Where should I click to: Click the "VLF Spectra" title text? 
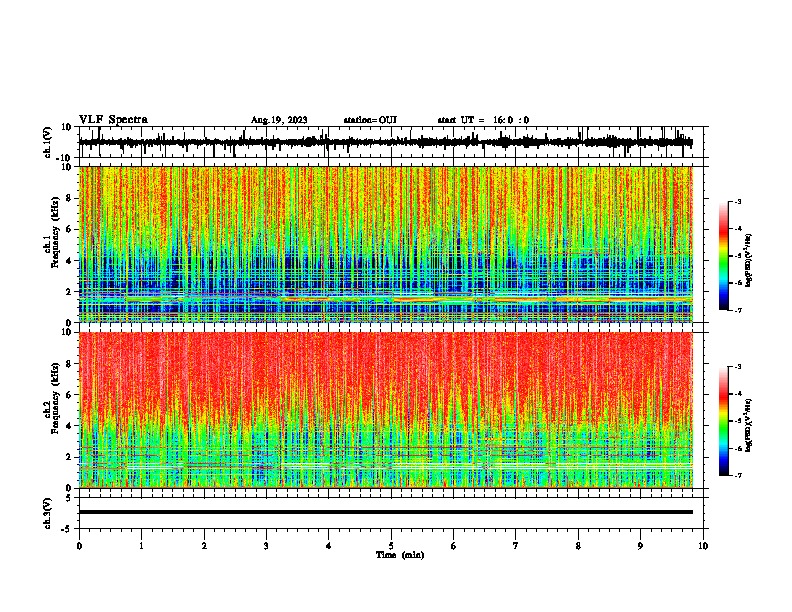point(113,120)
